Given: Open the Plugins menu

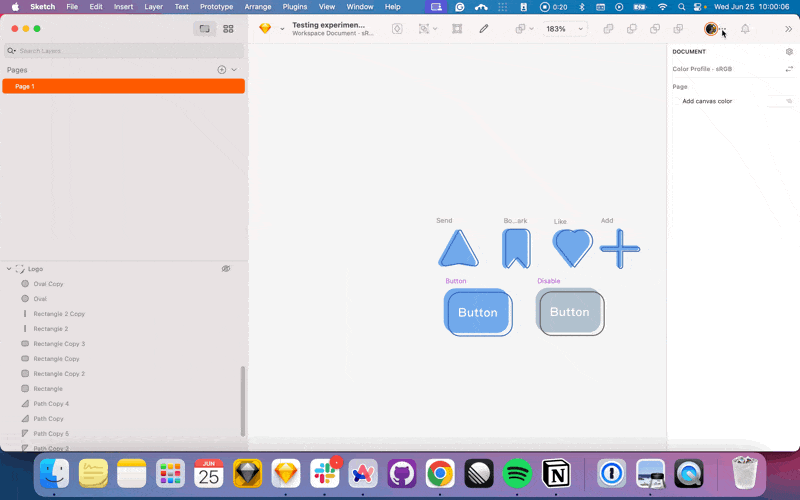Looking at the screenshot, I should tap(295, 7).
